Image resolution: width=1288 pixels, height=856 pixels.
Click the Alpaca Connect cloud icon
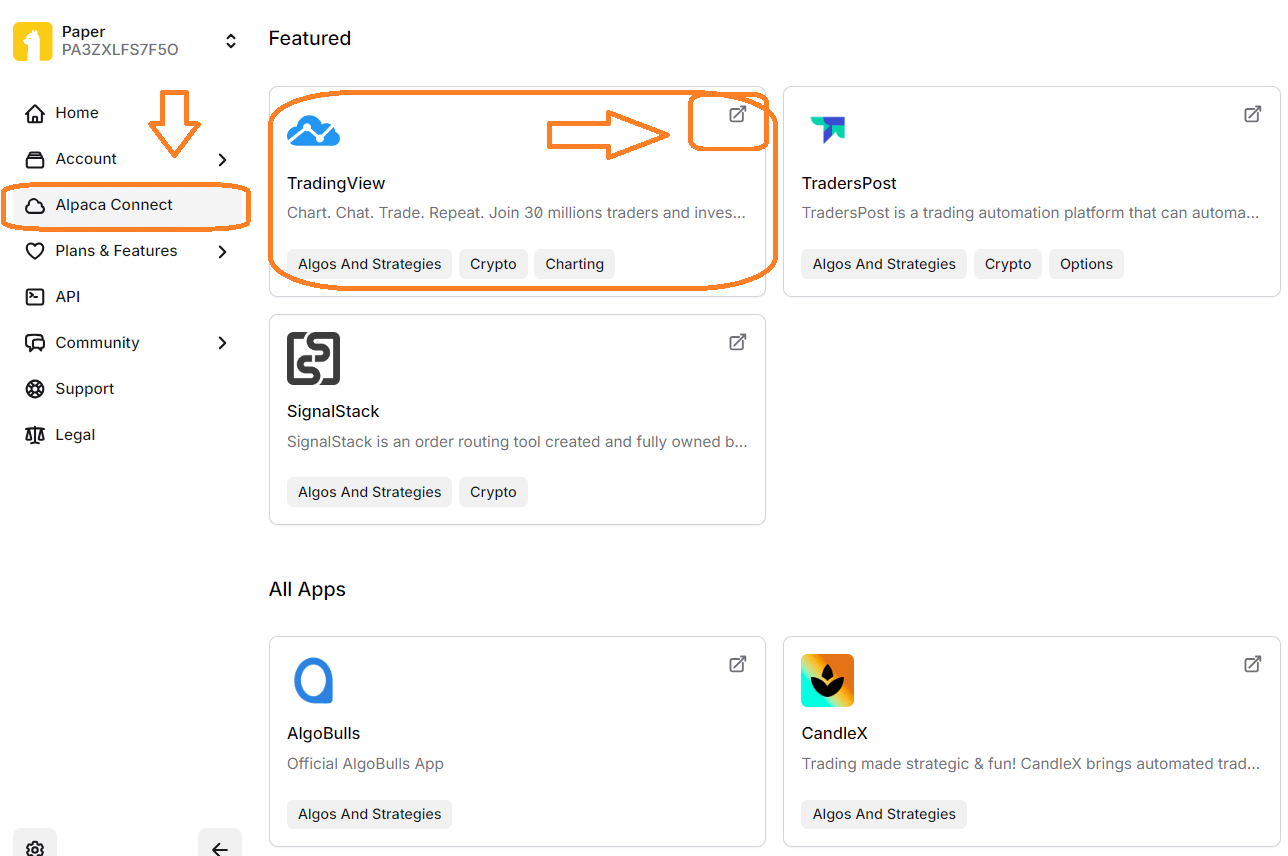[35, 205]
